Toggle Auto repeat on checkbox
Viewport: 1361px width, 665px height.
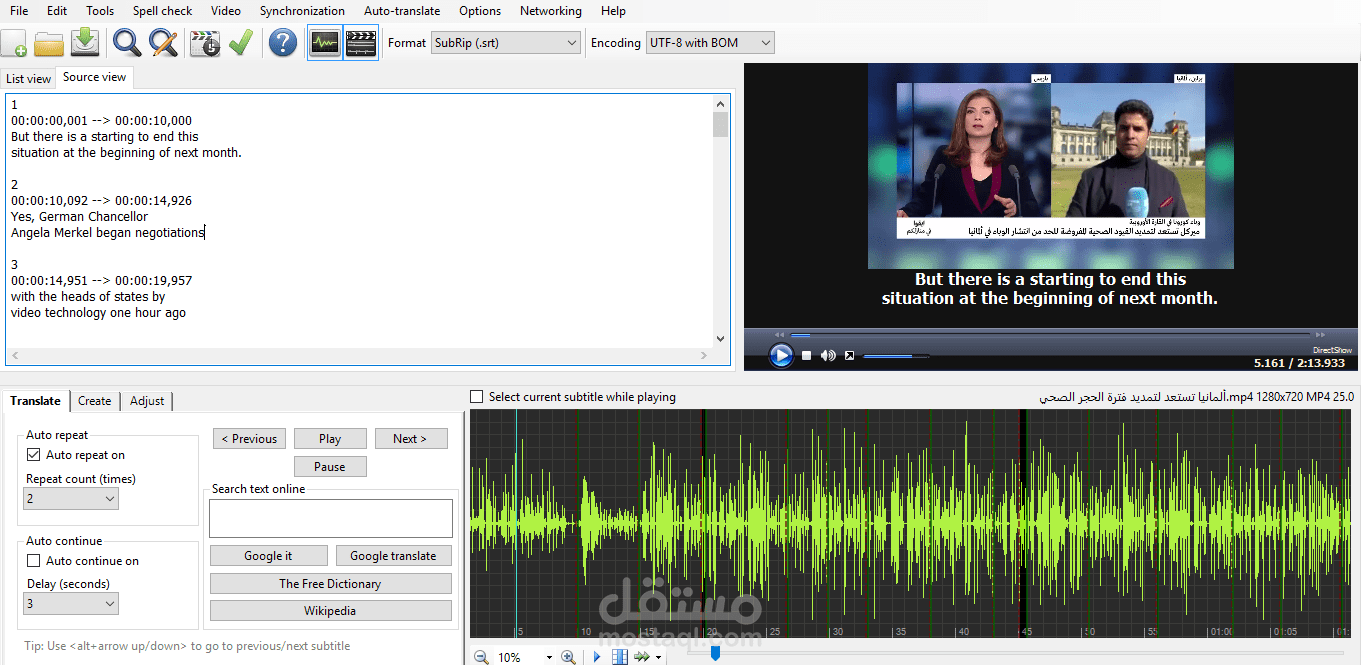tap(33, 455)
